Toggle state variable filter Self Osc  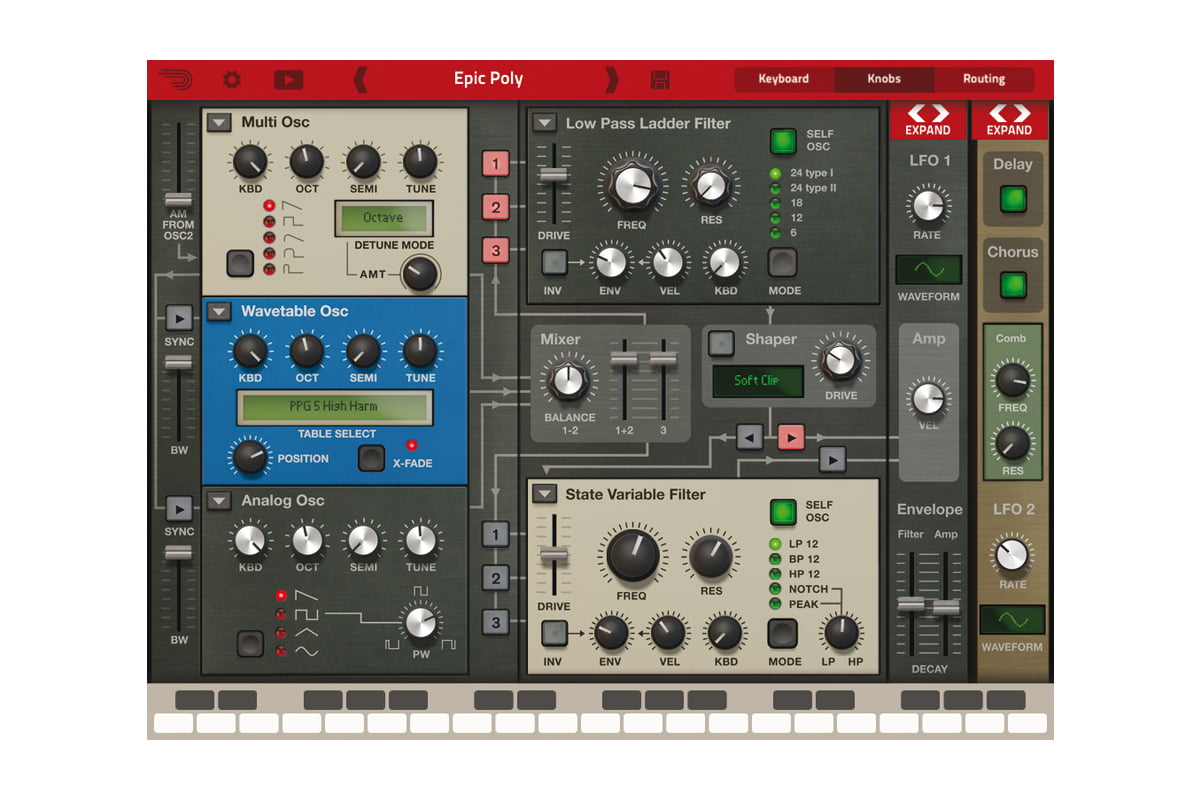pyautogui.click(x=783, y=512)
